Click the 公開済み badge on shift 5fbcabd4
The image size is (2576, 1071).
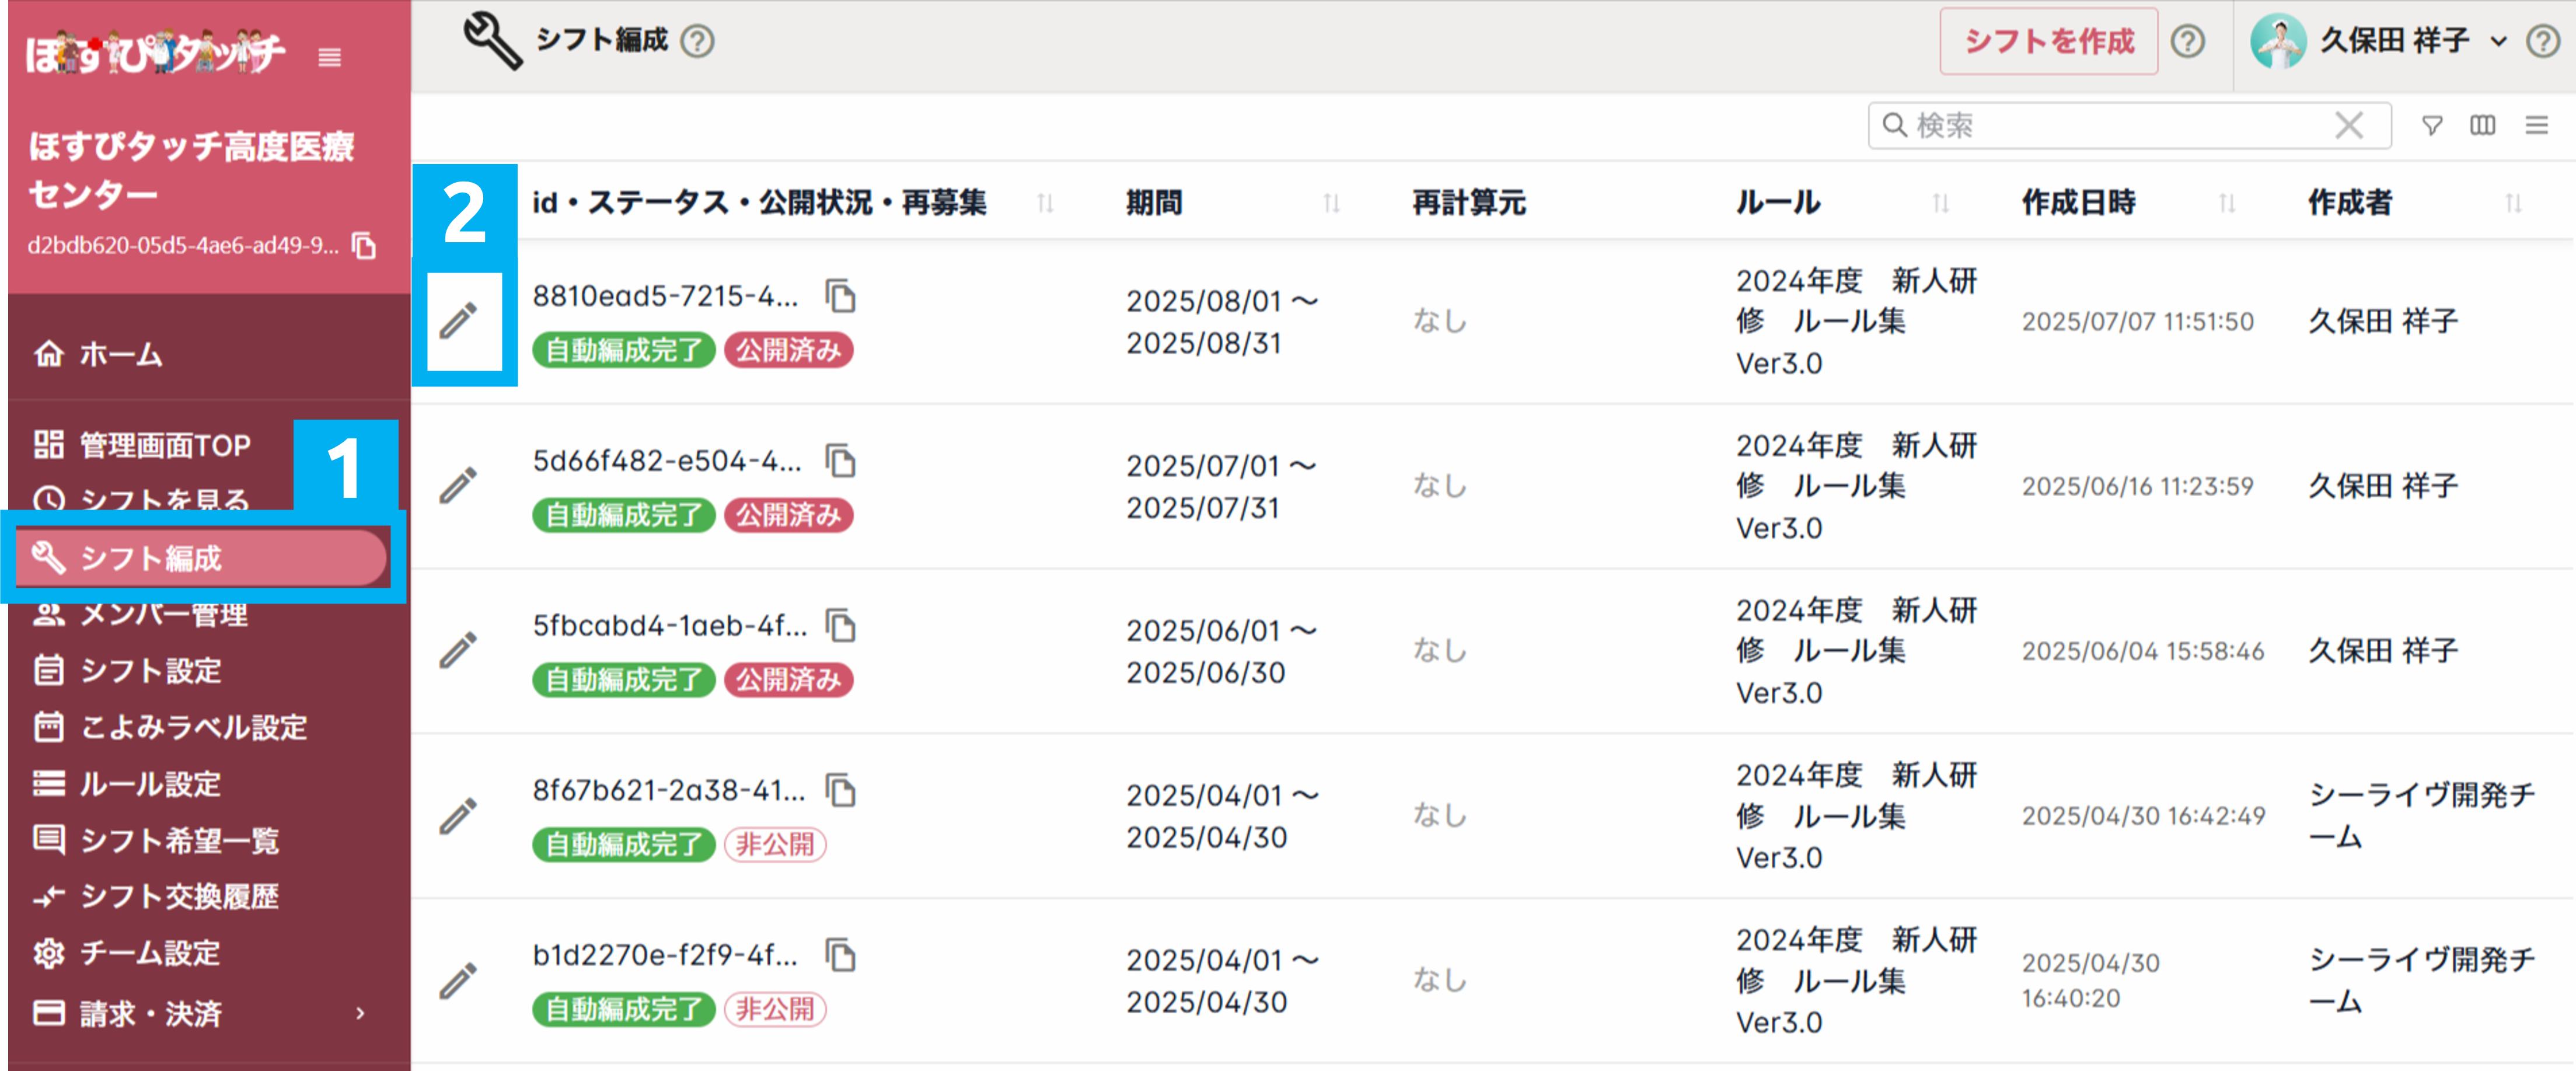(788, 680)
